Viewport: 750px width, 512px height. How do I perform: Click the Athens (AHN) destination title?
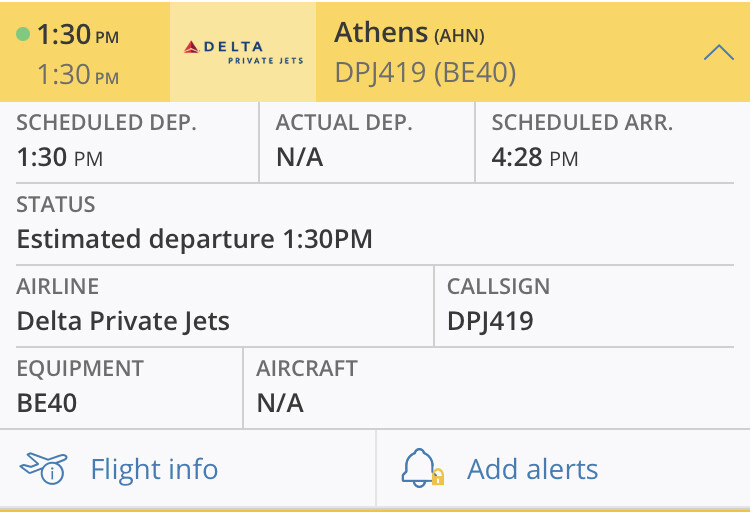(x=409, y=33)
